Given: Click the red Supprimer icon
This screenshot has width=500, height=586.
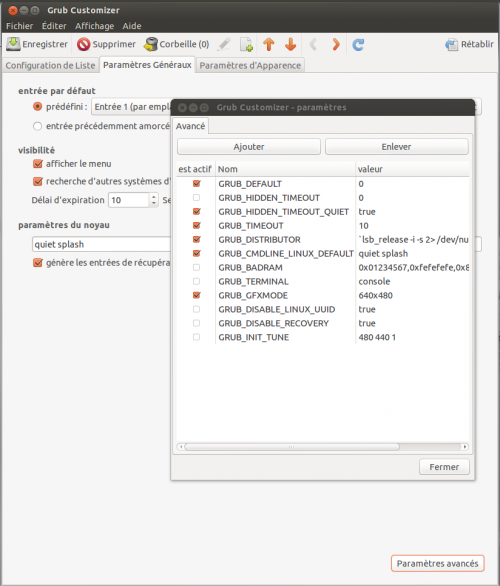Looking at the screenshot, I should tap(84, 44).
